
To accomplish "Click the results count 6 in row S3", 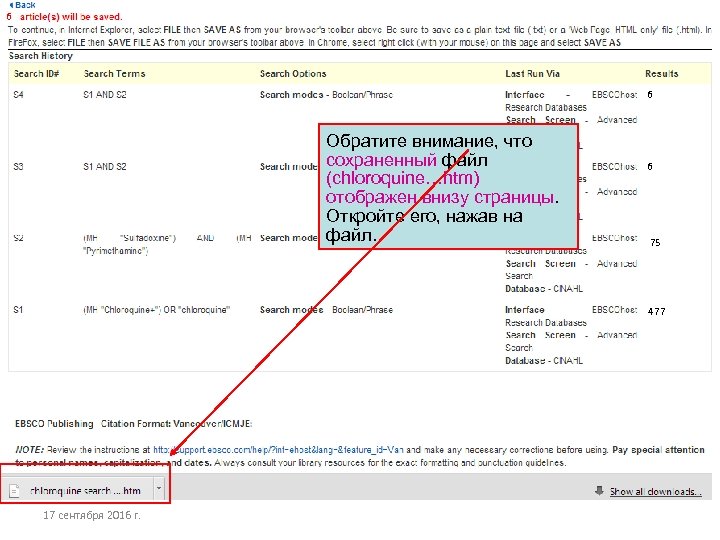I will pos(650,166).
